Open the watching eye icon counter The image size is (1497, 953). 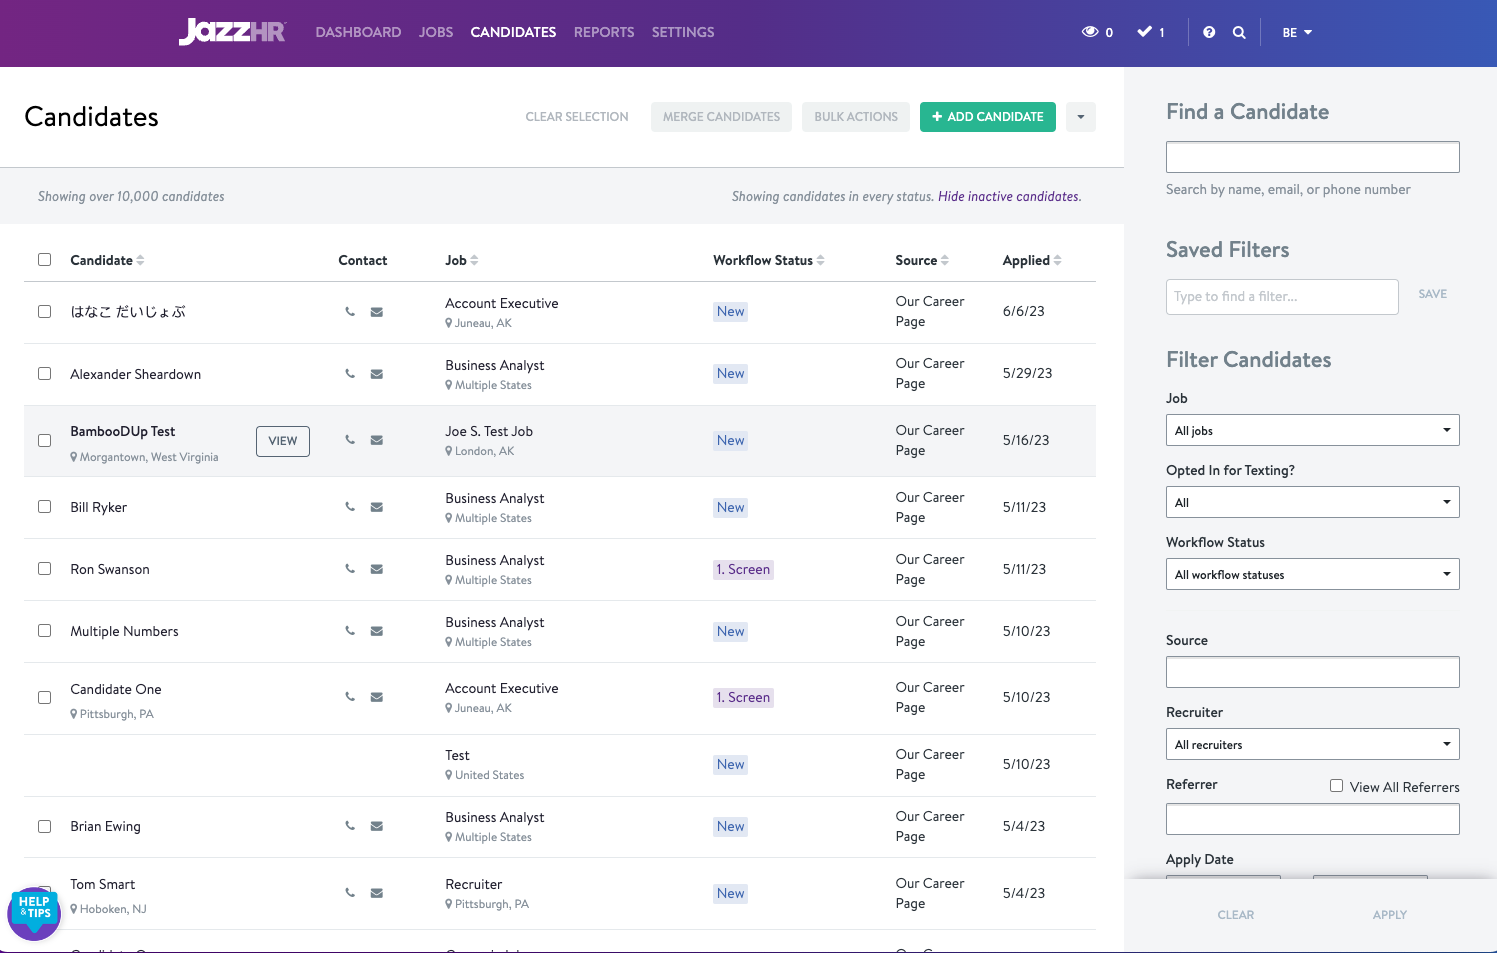point(1097,32)
